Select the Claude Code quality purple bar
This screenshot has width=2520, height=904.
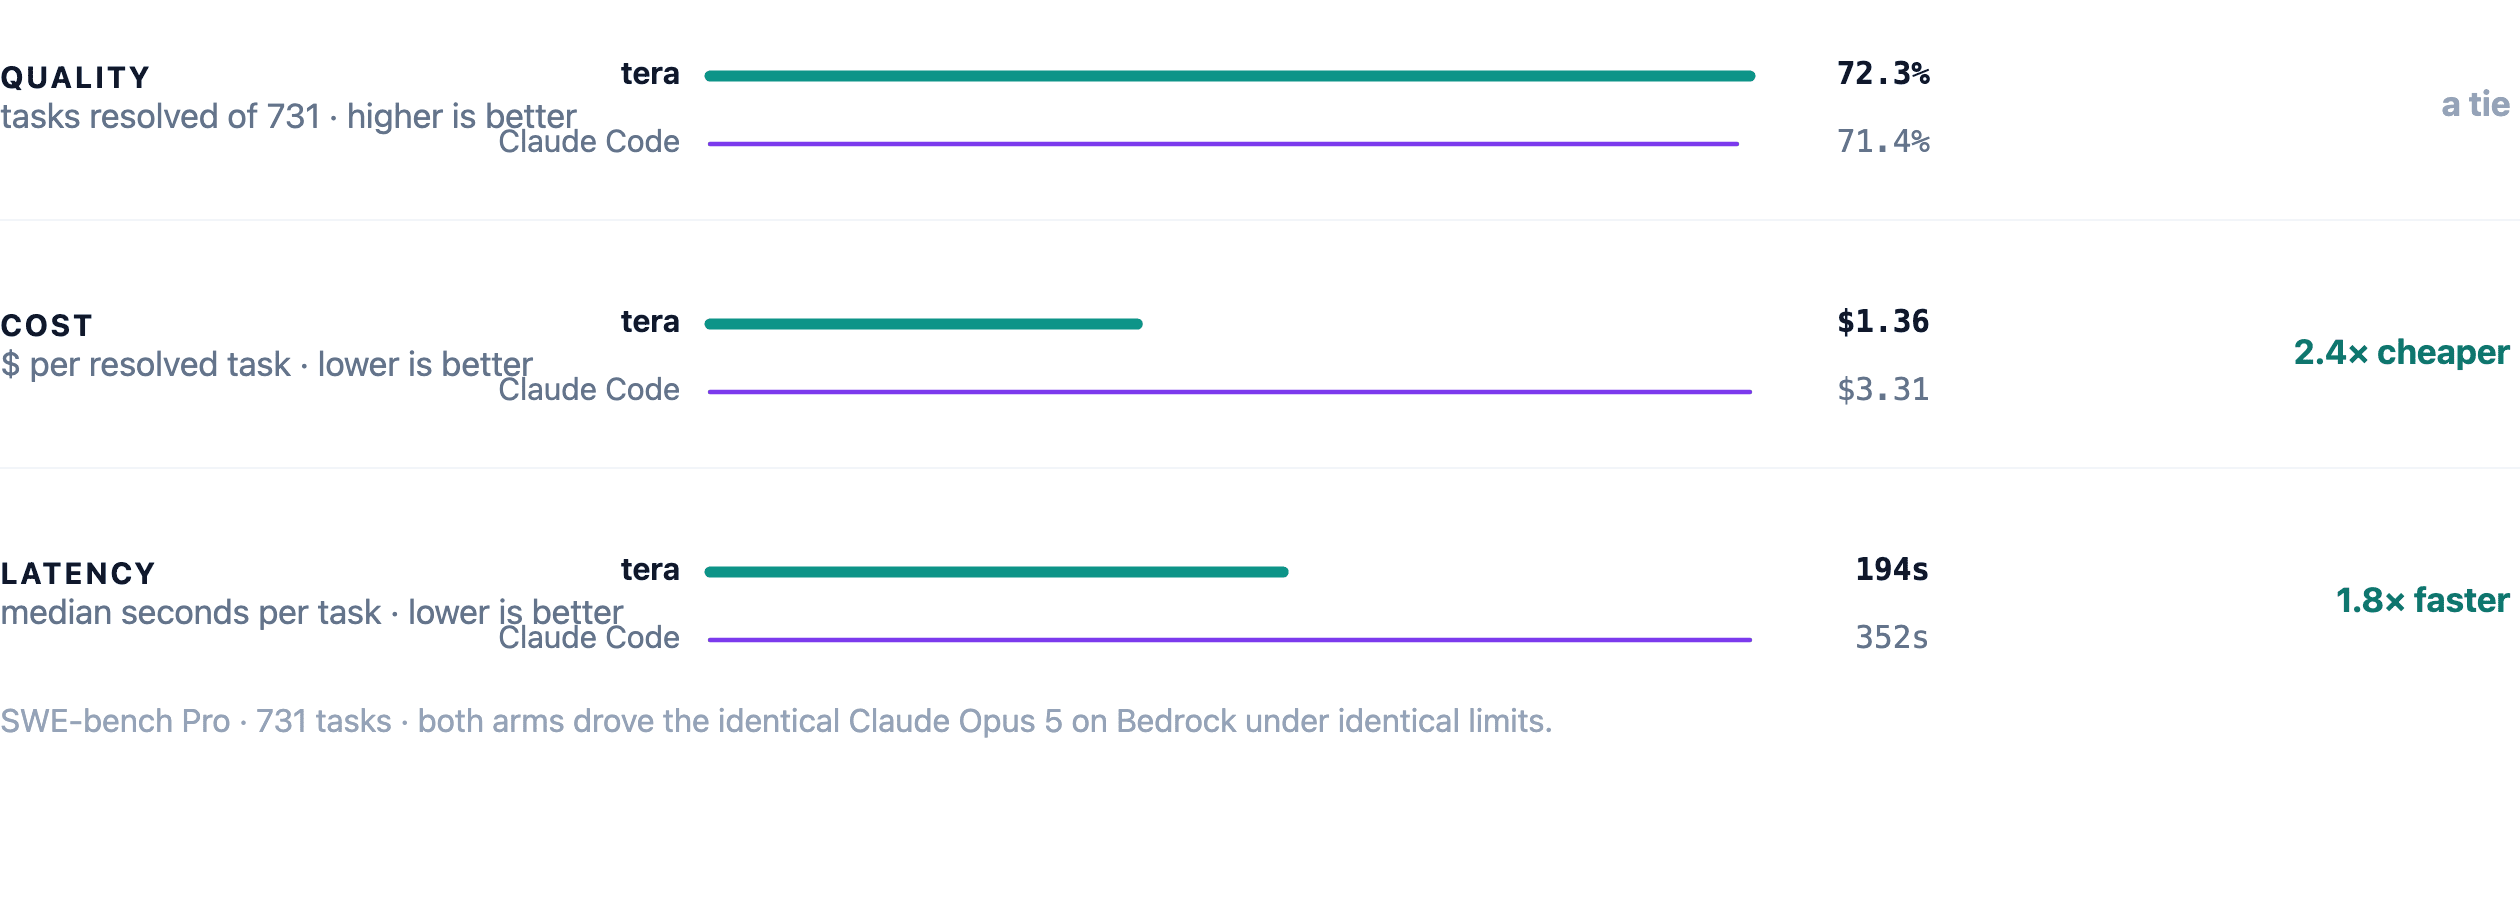pyautogui.click(x=1223, y=144)
